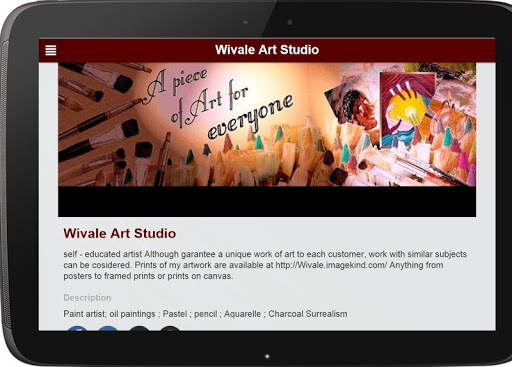Click the red 'Wivale Art Studio' heading
The width and height of the screenshot is (512, 367).
120,233
